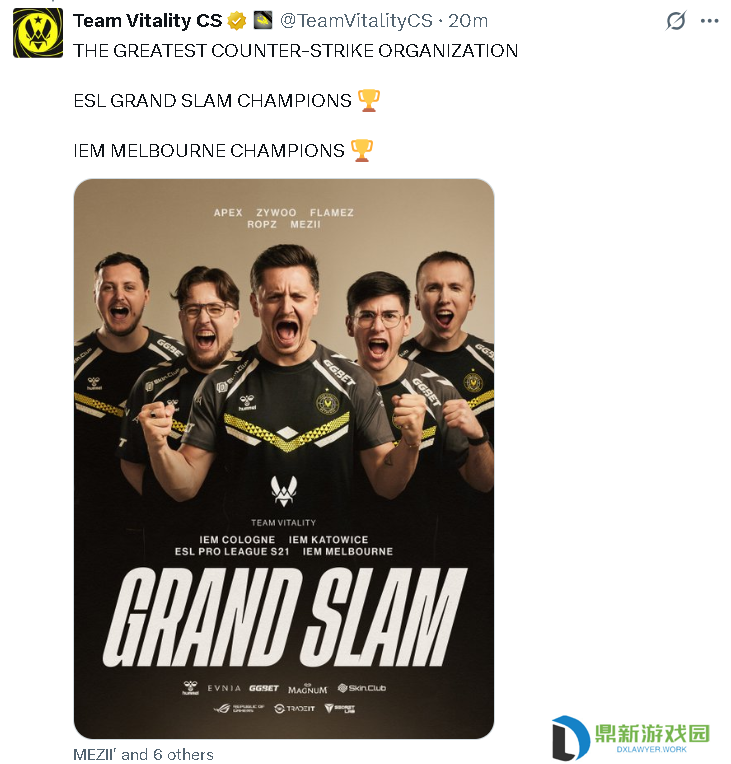
Task: Click the GRAND SLAM headline on poster
Action: [285, 617]
